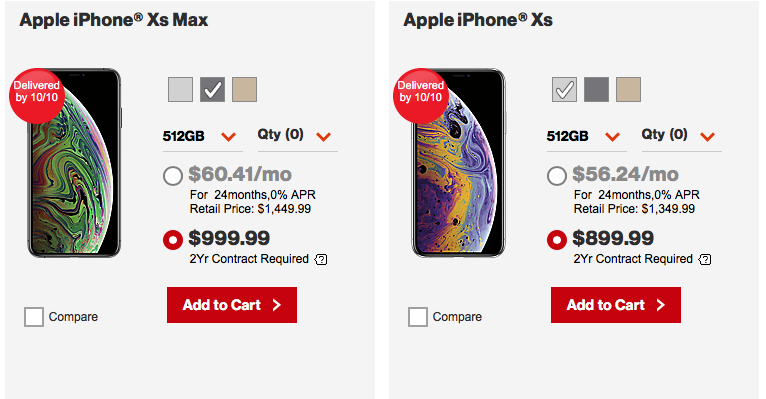Image resolution: width=766 pixels, height=399 pixels.
Task: Select the silver color swatch for iPhone Xs Max
Action: tap(180, 89)
